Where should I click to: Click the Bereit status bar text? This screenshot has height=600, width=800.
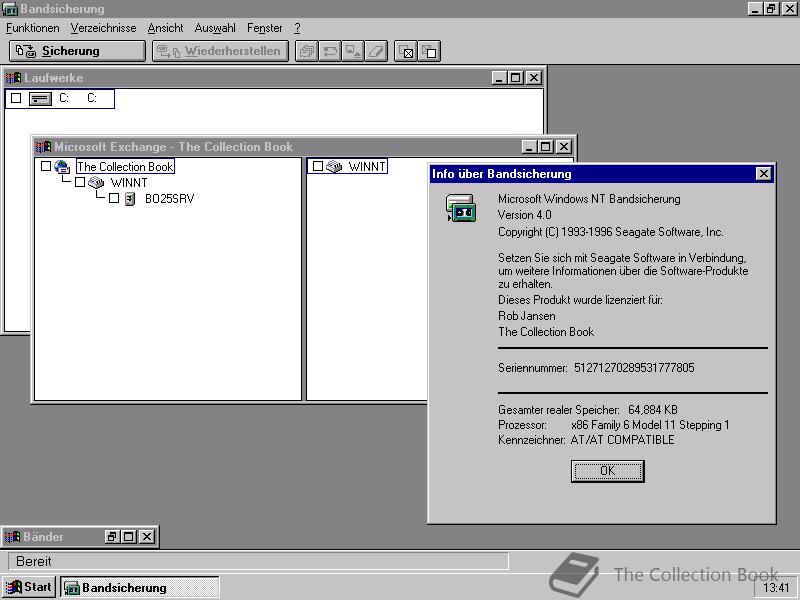coord(34,561)
